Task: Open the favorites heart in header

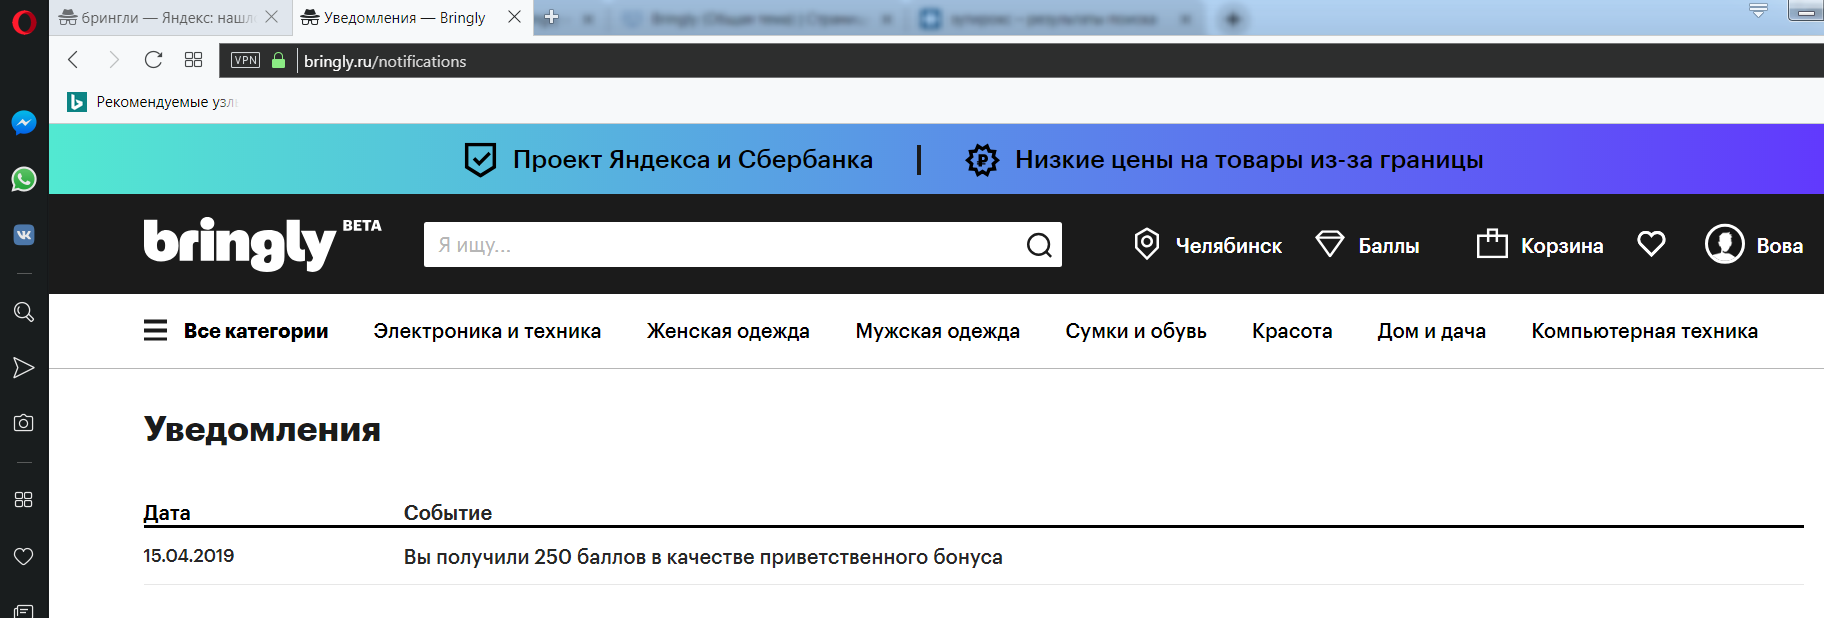Action: point(1651,244)
